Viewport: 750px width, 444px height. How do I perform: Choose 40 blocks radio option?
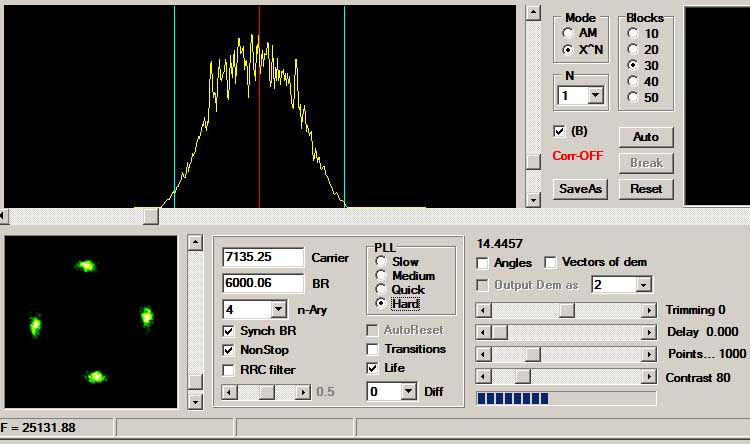pyautogui.click(x=633, y=82)
